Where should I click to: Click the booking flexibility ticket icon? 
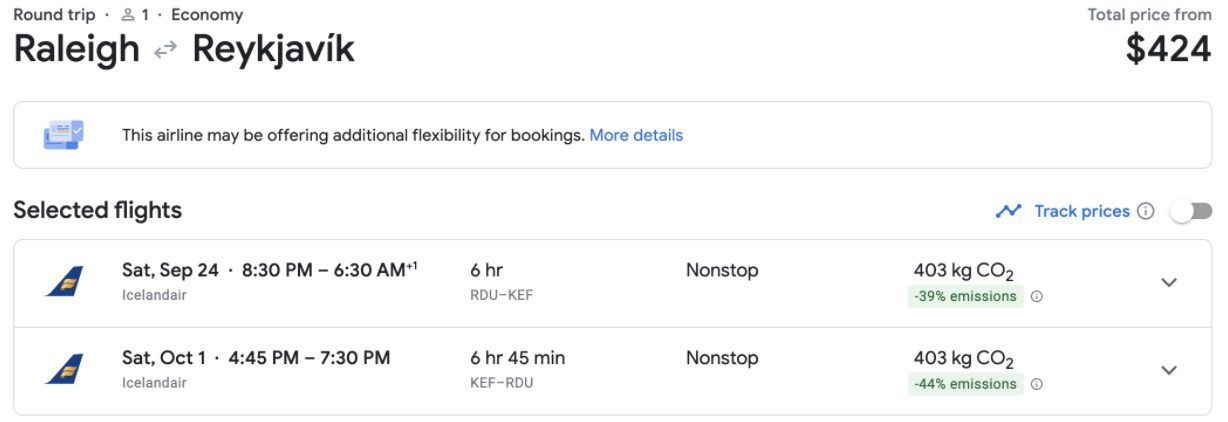coord(64,134)
